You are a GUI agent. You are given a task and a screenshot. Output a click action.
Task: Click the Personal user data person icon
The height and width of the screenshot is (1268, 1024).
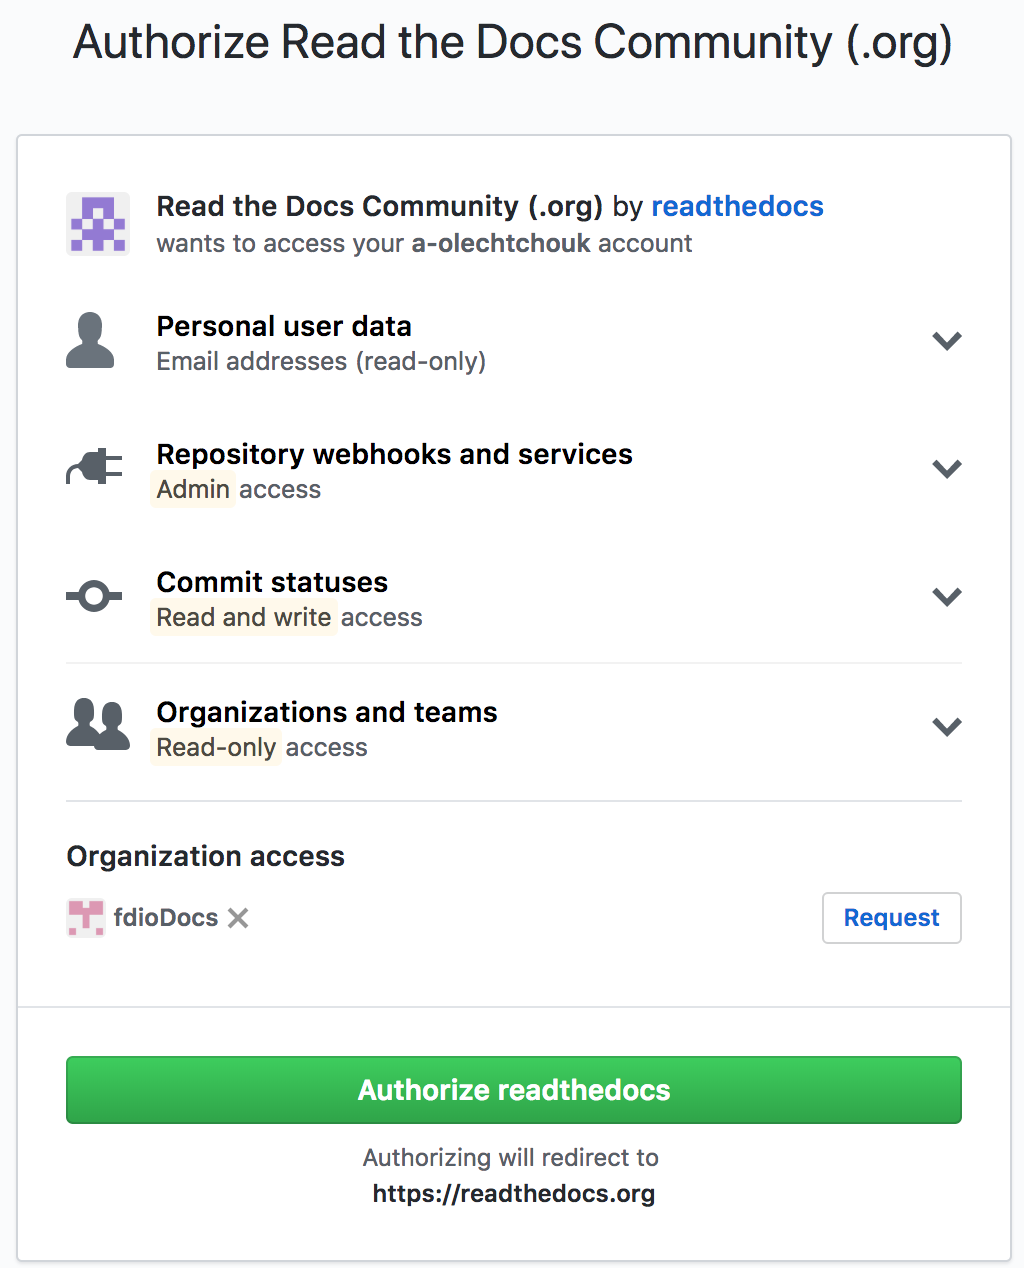coord(90,340)
